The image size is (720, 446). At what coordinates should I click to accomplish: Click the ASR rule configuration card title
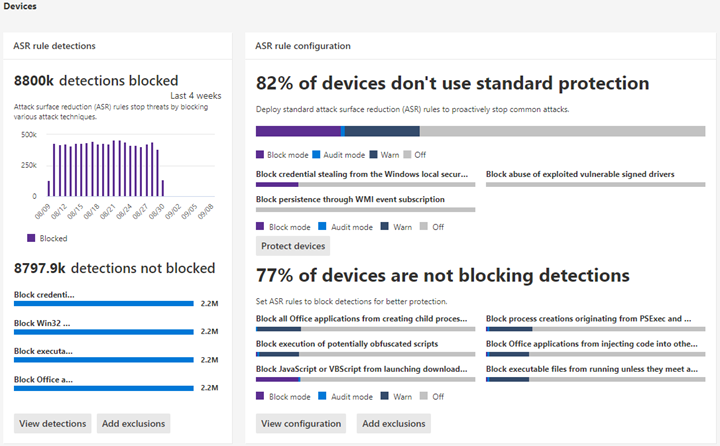tap(302, 46)
